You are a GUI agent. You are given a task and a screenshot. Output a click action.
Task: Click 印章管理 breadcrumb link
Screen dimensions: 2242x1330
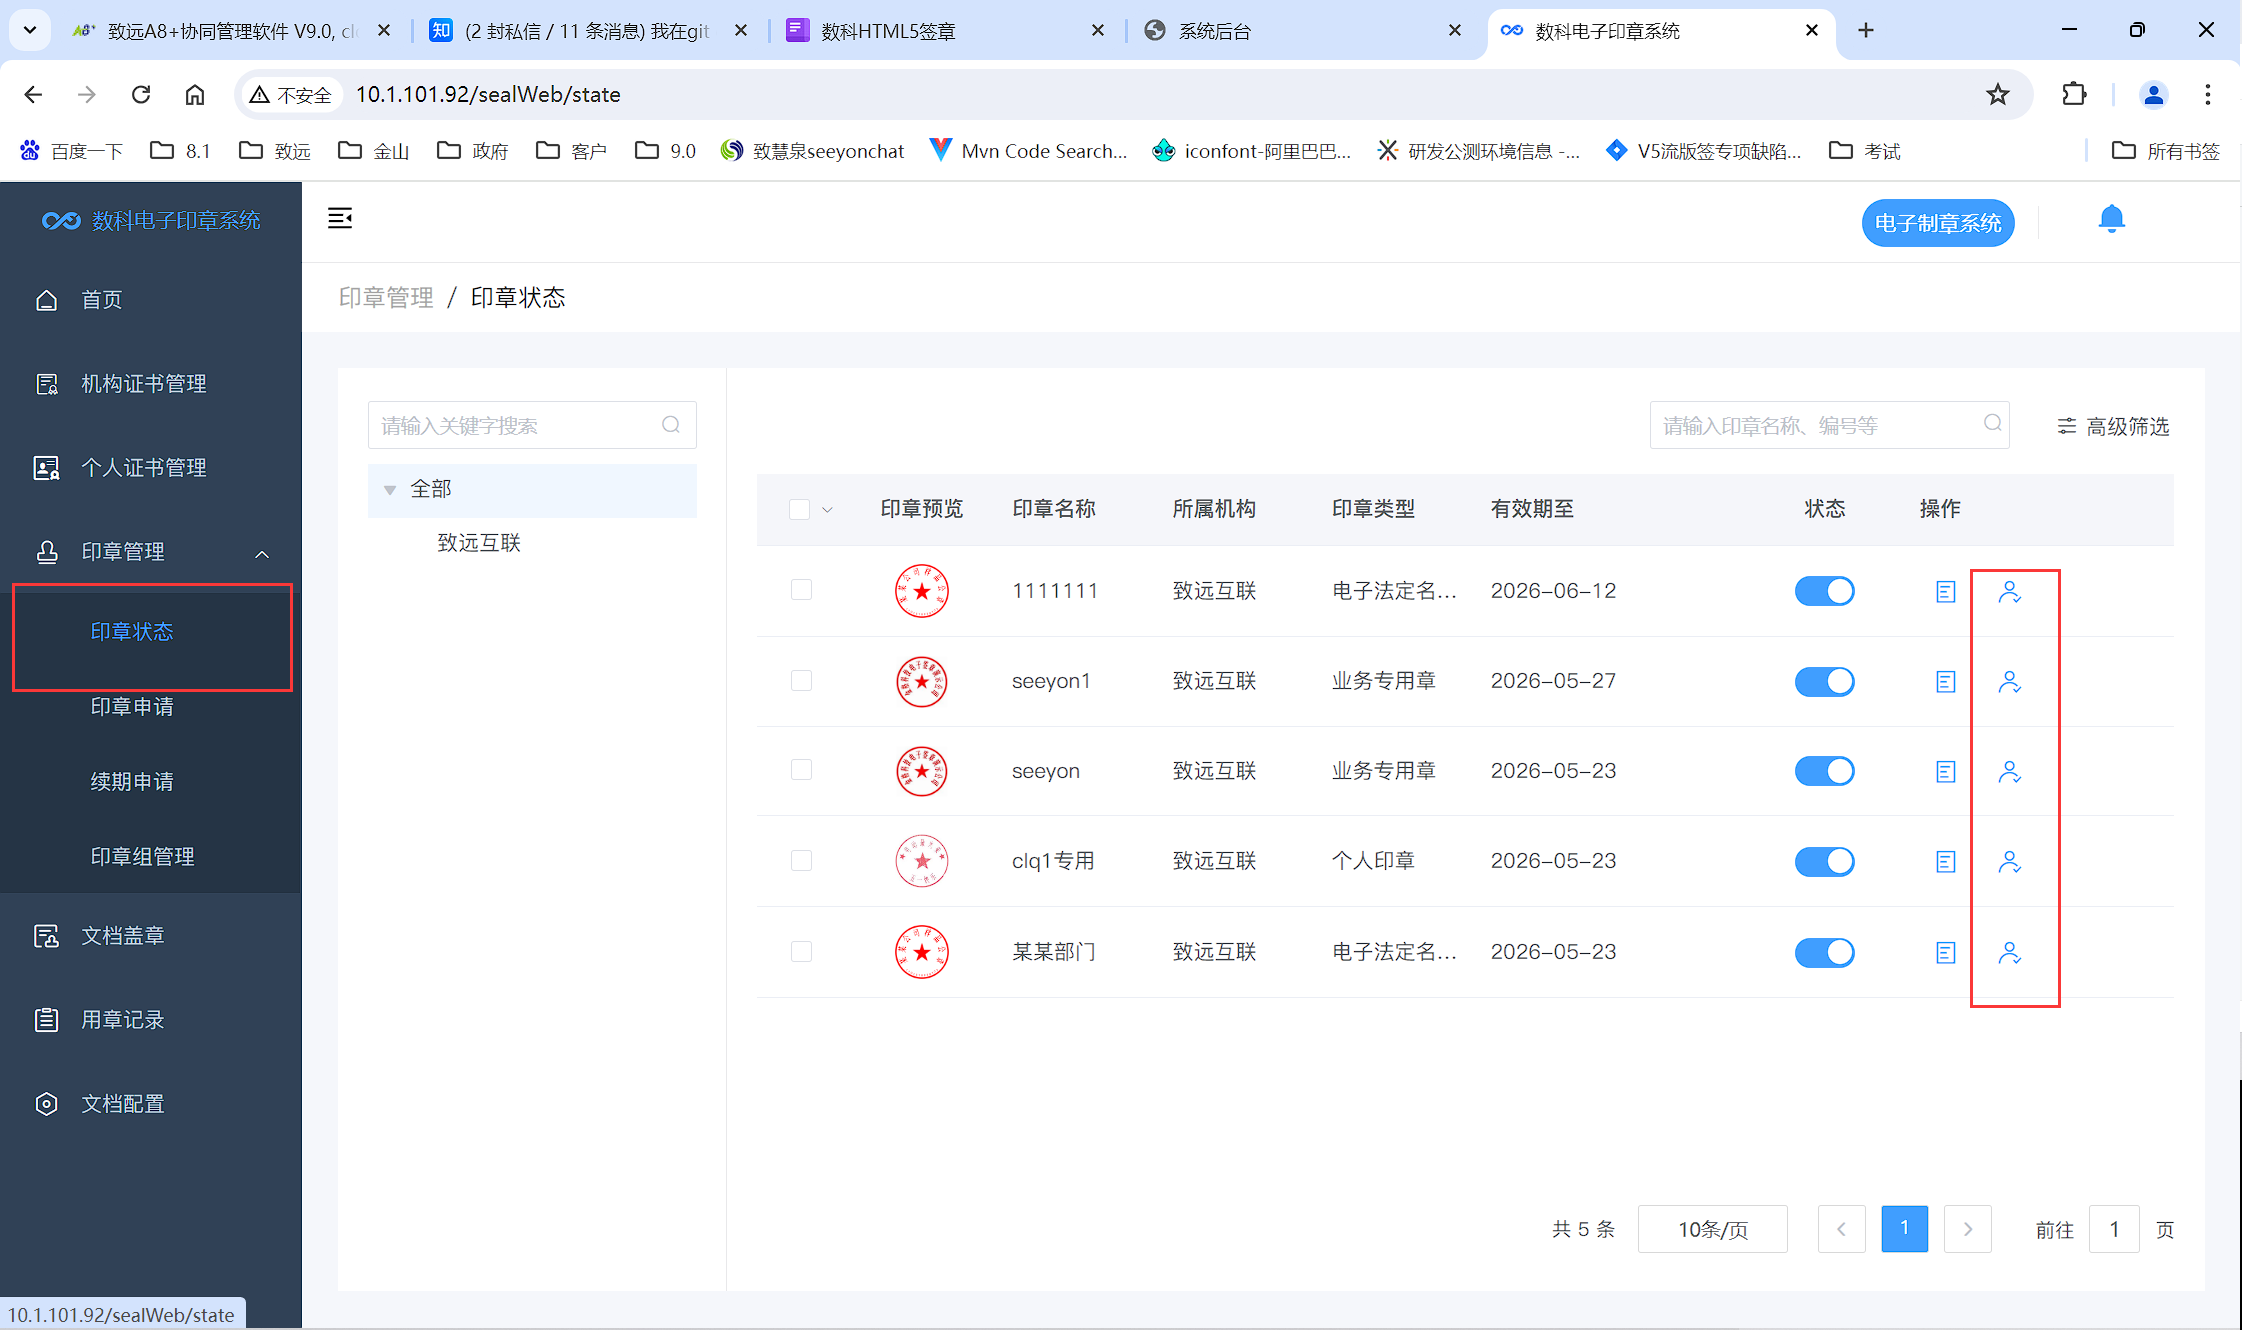[x=385, y=298]
